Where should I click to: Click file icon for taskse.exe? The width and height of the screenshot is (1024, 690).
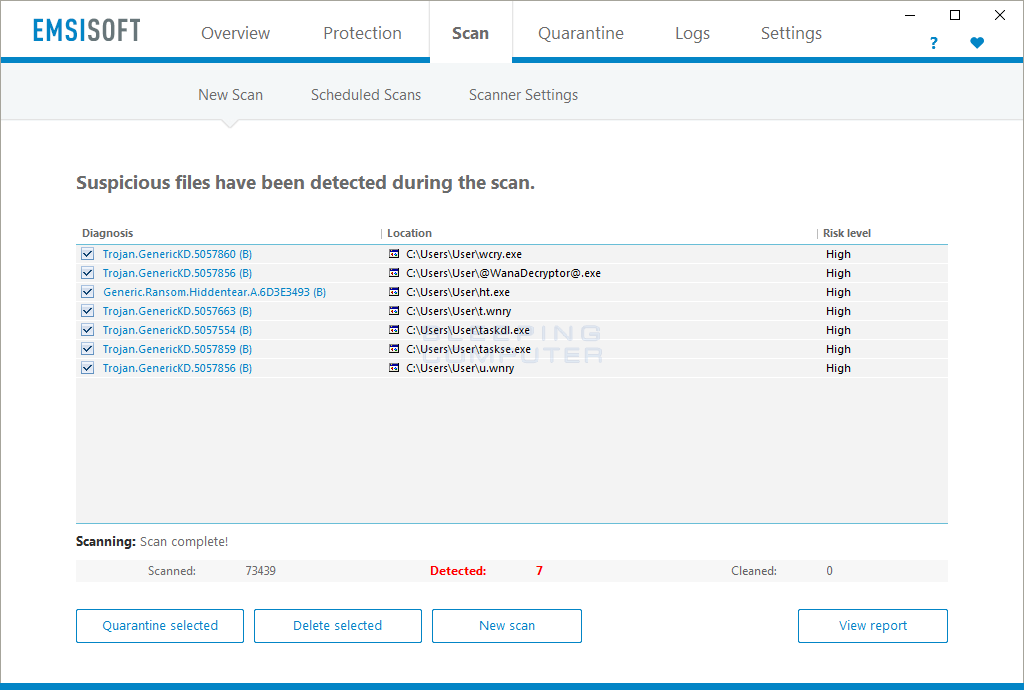pyautogui.click(x=394, y=349)
